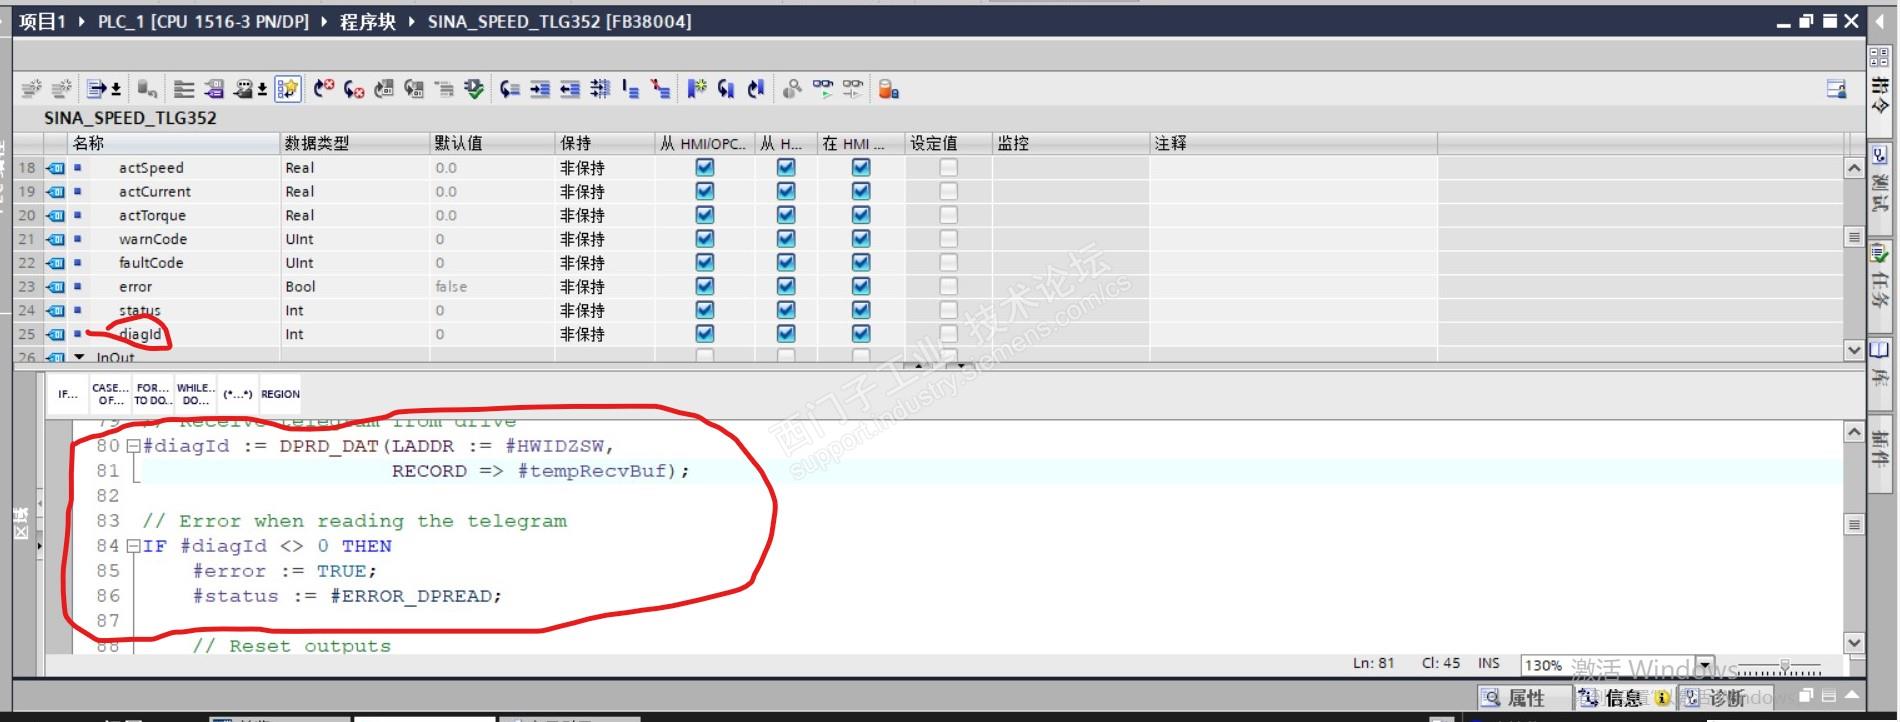Click the interface view icon at right of toolbar
Viewport: 1900px width, 722px height.
pyautogui.click(x=1836, y=90)
